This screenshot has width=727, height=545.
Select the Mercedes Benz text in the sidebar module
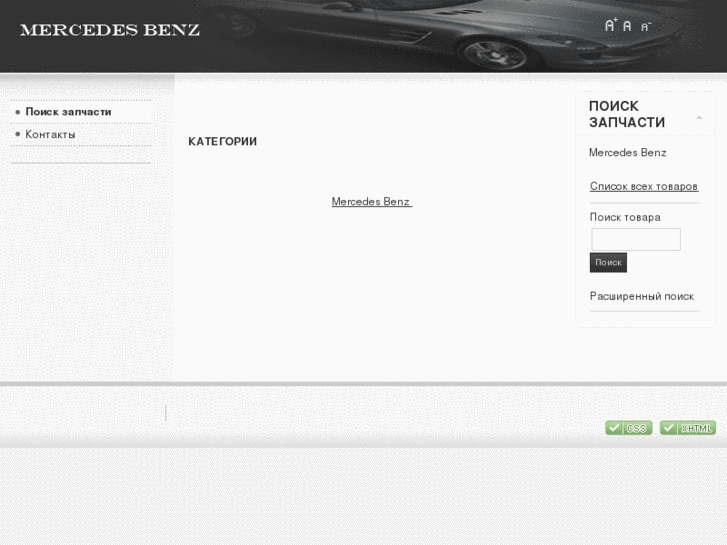click(x=628, y=153)
